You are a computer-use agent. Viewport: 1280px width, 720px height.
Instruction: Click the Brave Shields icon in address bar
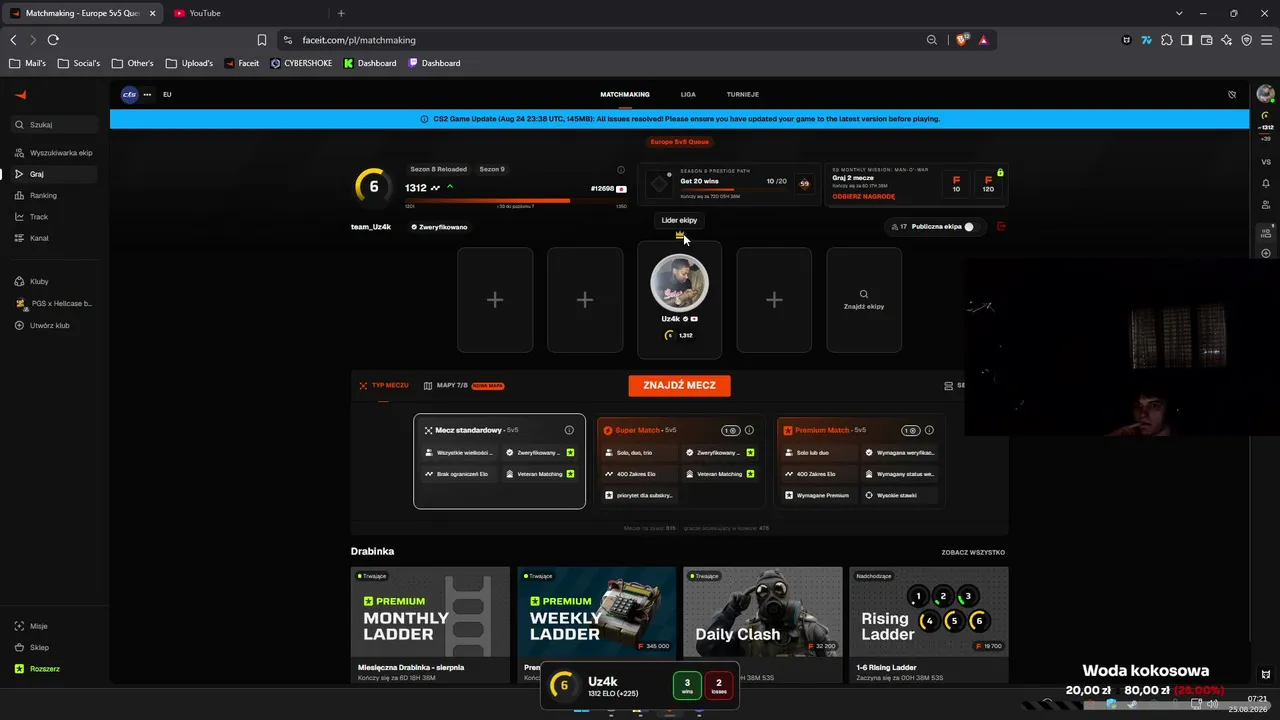point(963,40)
